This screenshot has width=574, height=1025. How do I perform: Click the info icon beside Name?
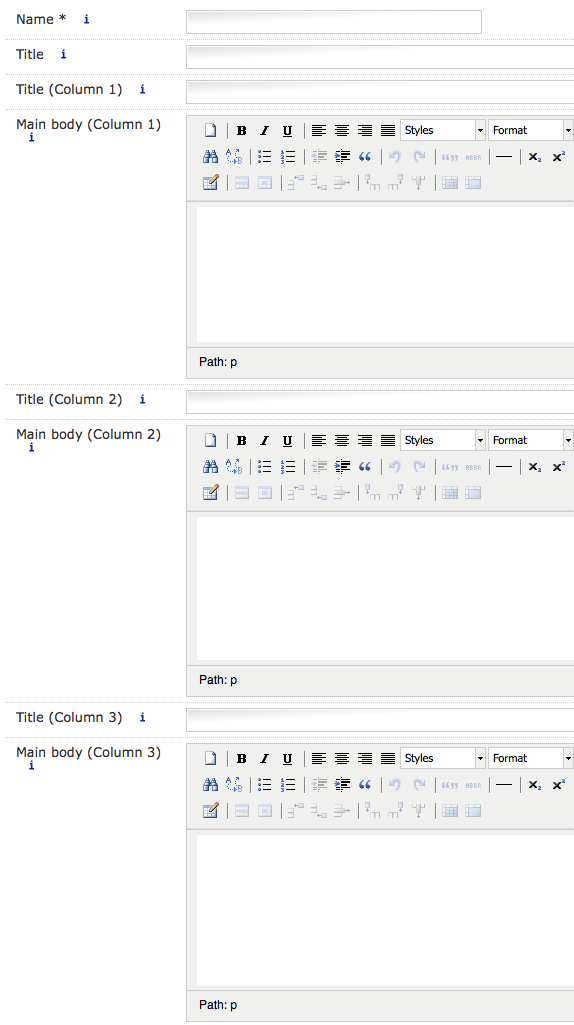(86, 20)
